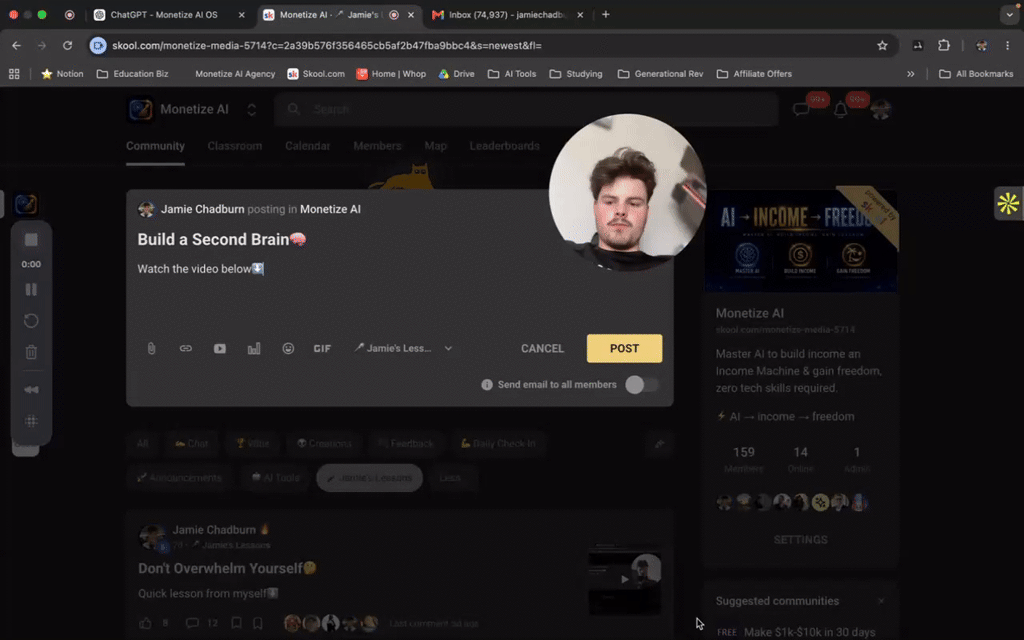
Task: Select the Announcements category filter
Action: (180, 477)
